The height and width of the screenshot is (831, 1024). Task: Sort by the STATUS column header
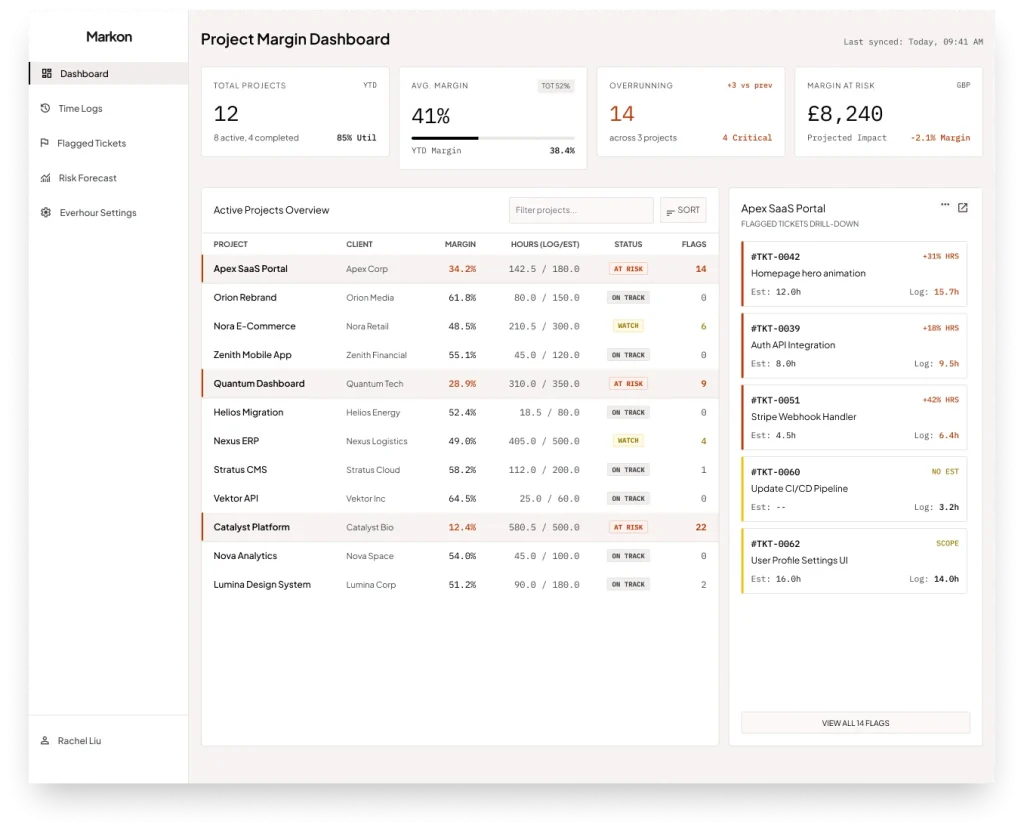628,244
